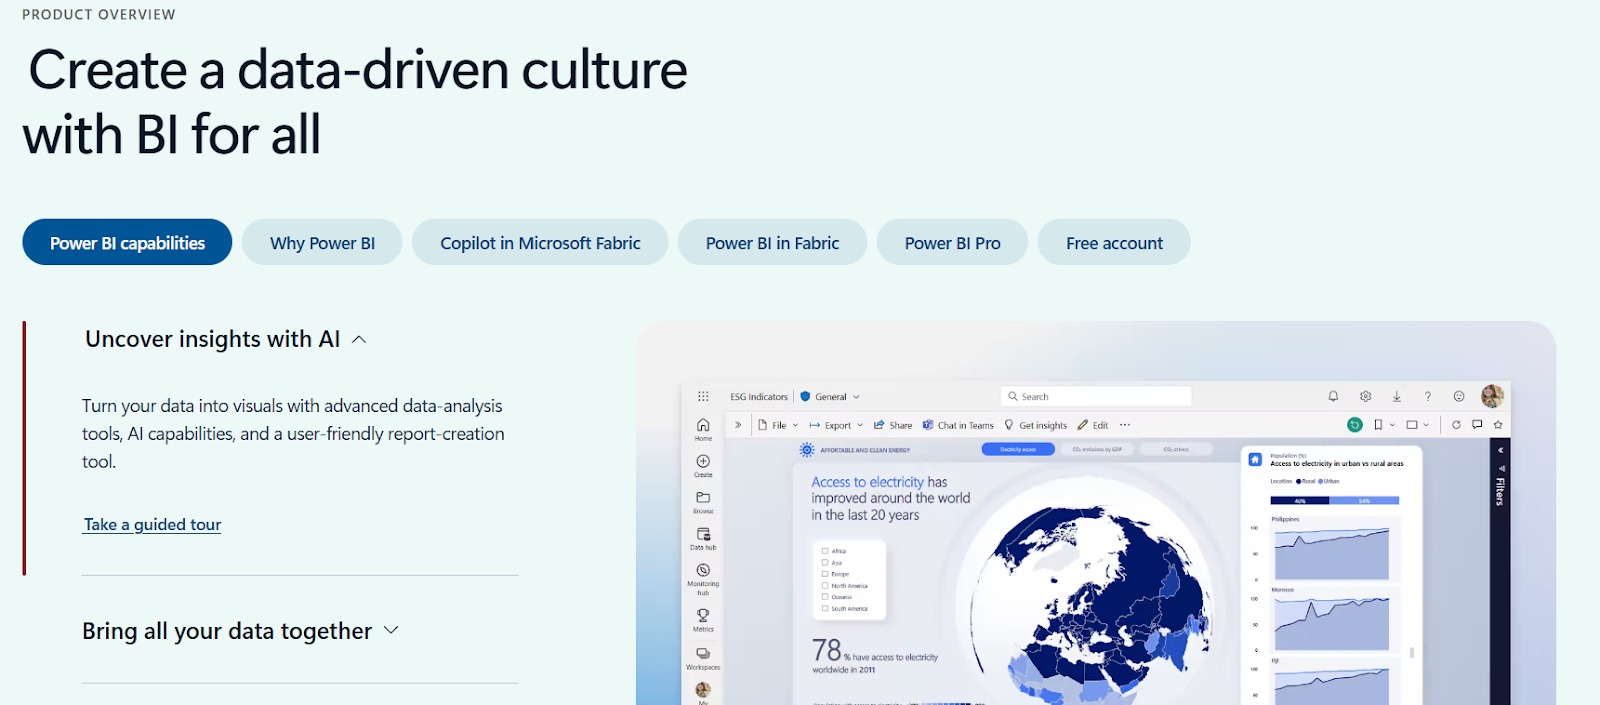Viewport: 1600px width, 705px height.
Task: Open the File dropdown menu
Action: coord(778,425)
